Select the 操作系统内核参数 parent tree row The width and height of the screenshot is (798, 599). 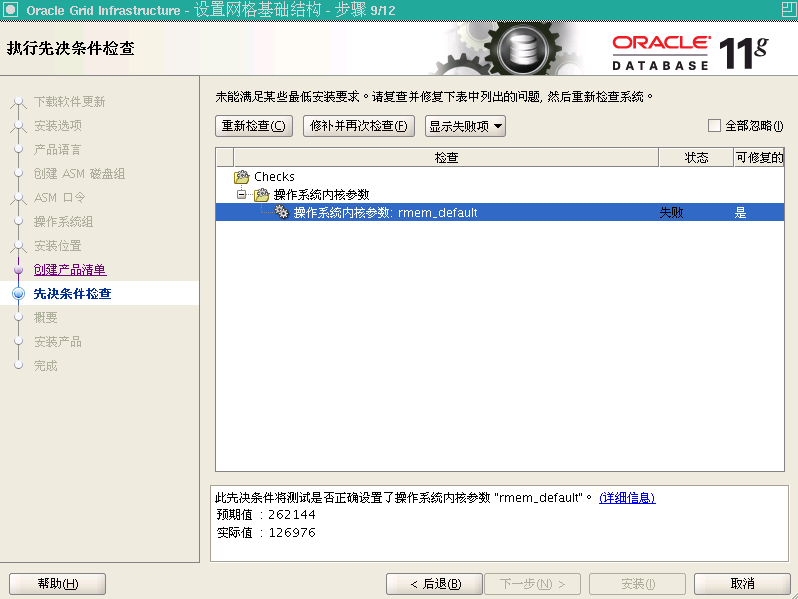(x=500, y=194)
